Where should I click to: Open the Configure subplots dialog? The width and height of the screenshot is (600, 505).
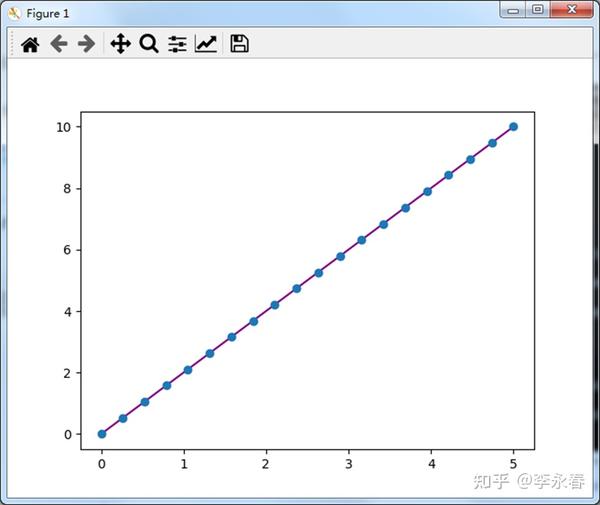click(177, 44)
